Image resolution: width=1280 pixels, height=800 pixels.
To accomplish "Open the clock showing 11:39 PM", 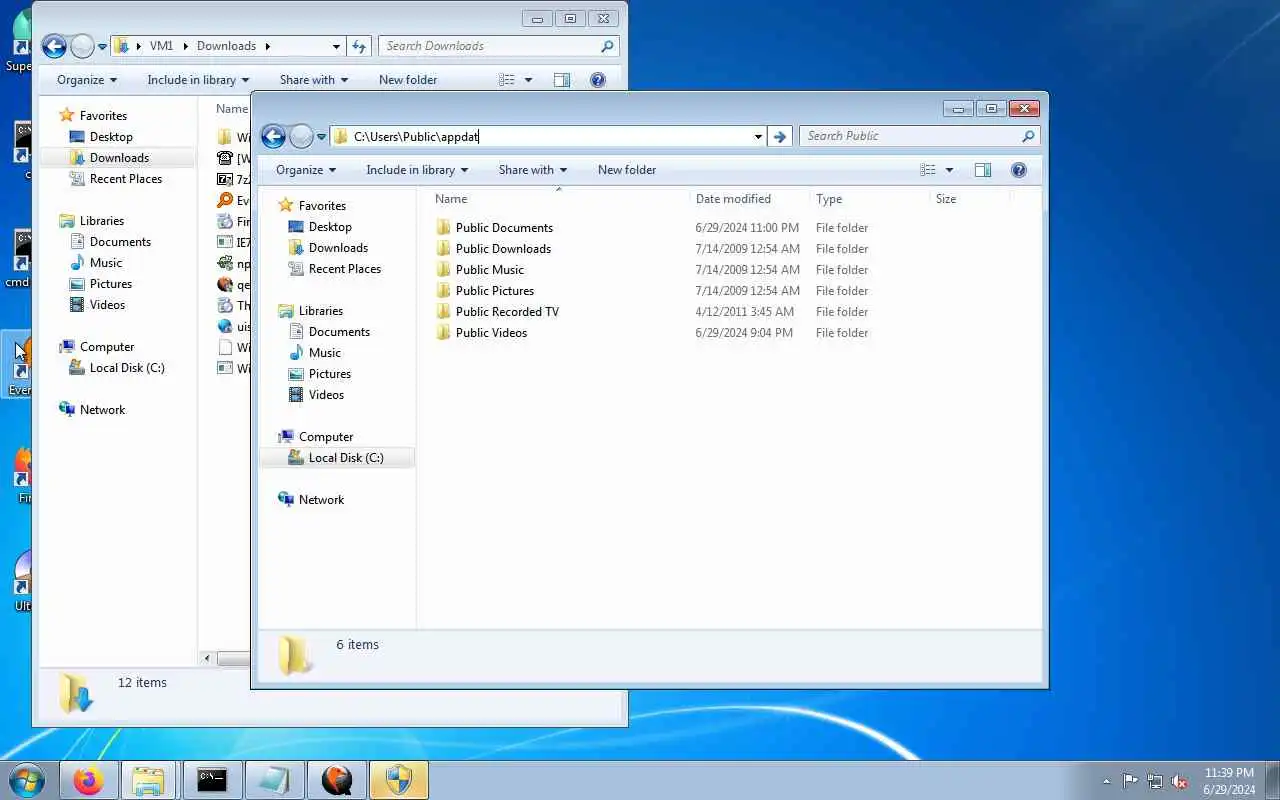I will [x=1229, y=781].
